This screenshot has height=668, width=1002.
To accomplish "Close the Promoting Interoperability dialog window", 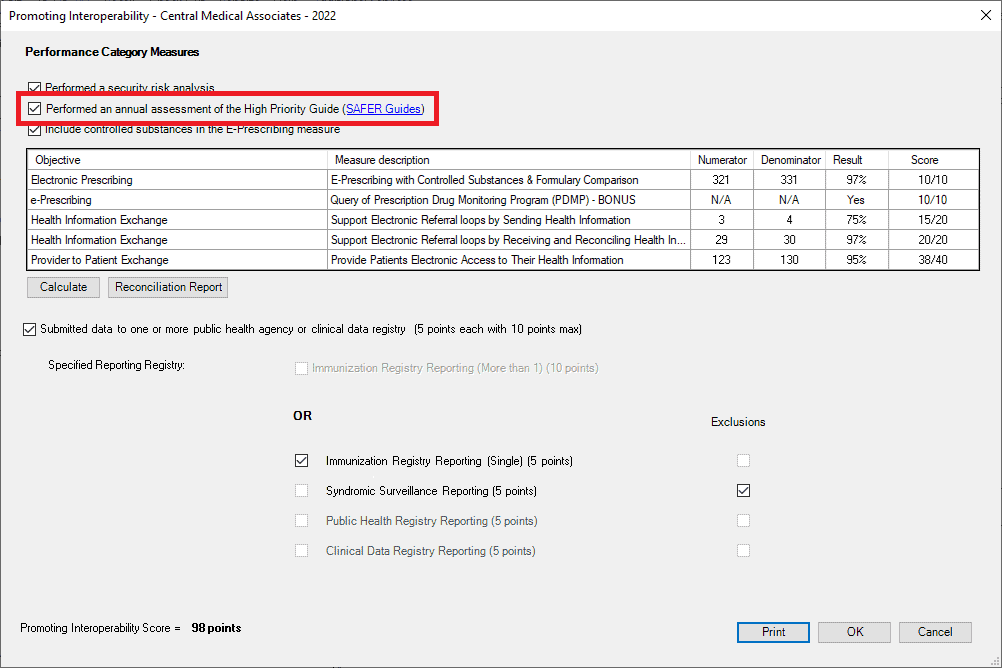I will (980, 15).
